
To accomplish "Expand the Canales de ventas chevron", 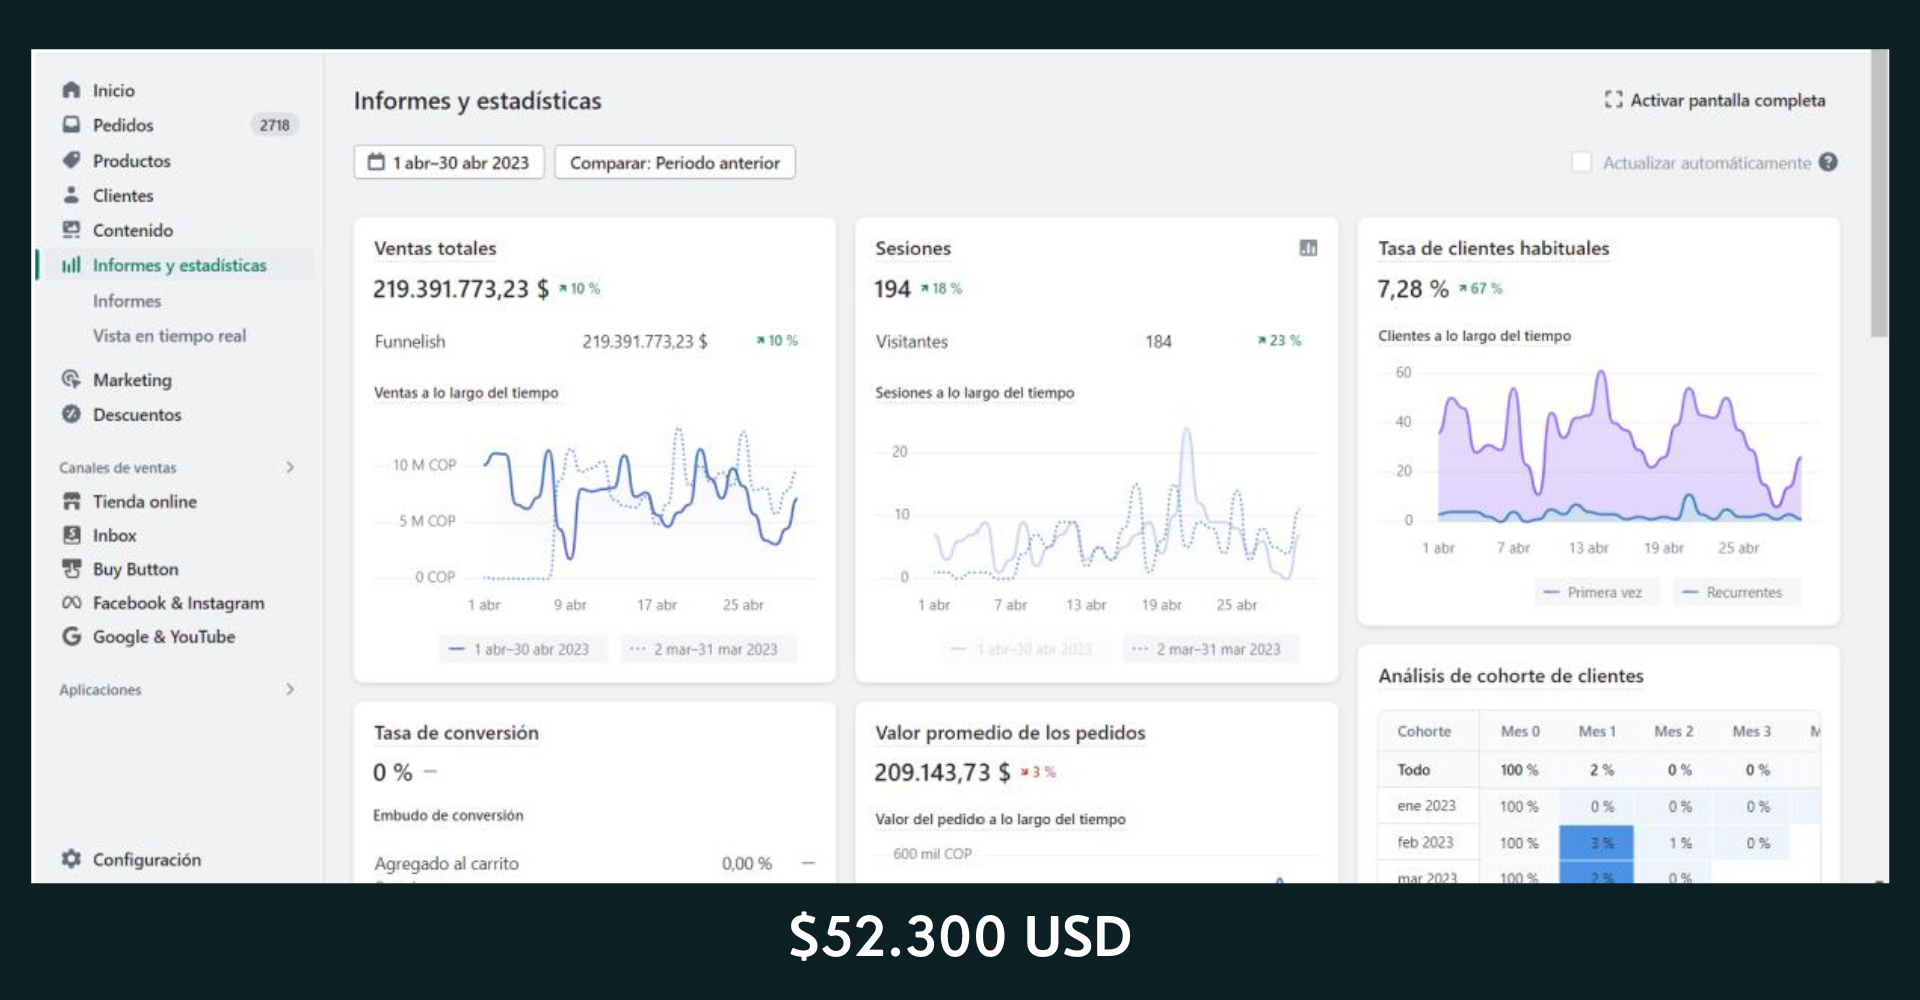I will [290, 467].
